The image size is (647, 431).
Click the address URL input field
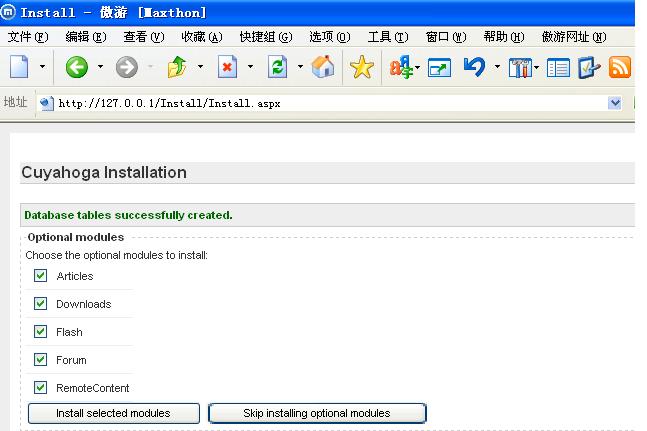[x=330, y=103]
